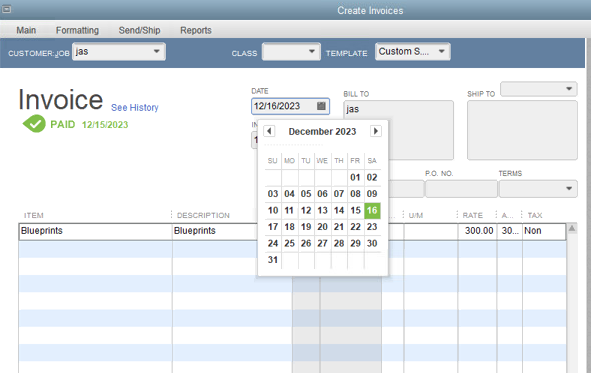This screenshot has height=373, width=591.
Task: Click the Non tax cell
Action: (x=544, y=231)
